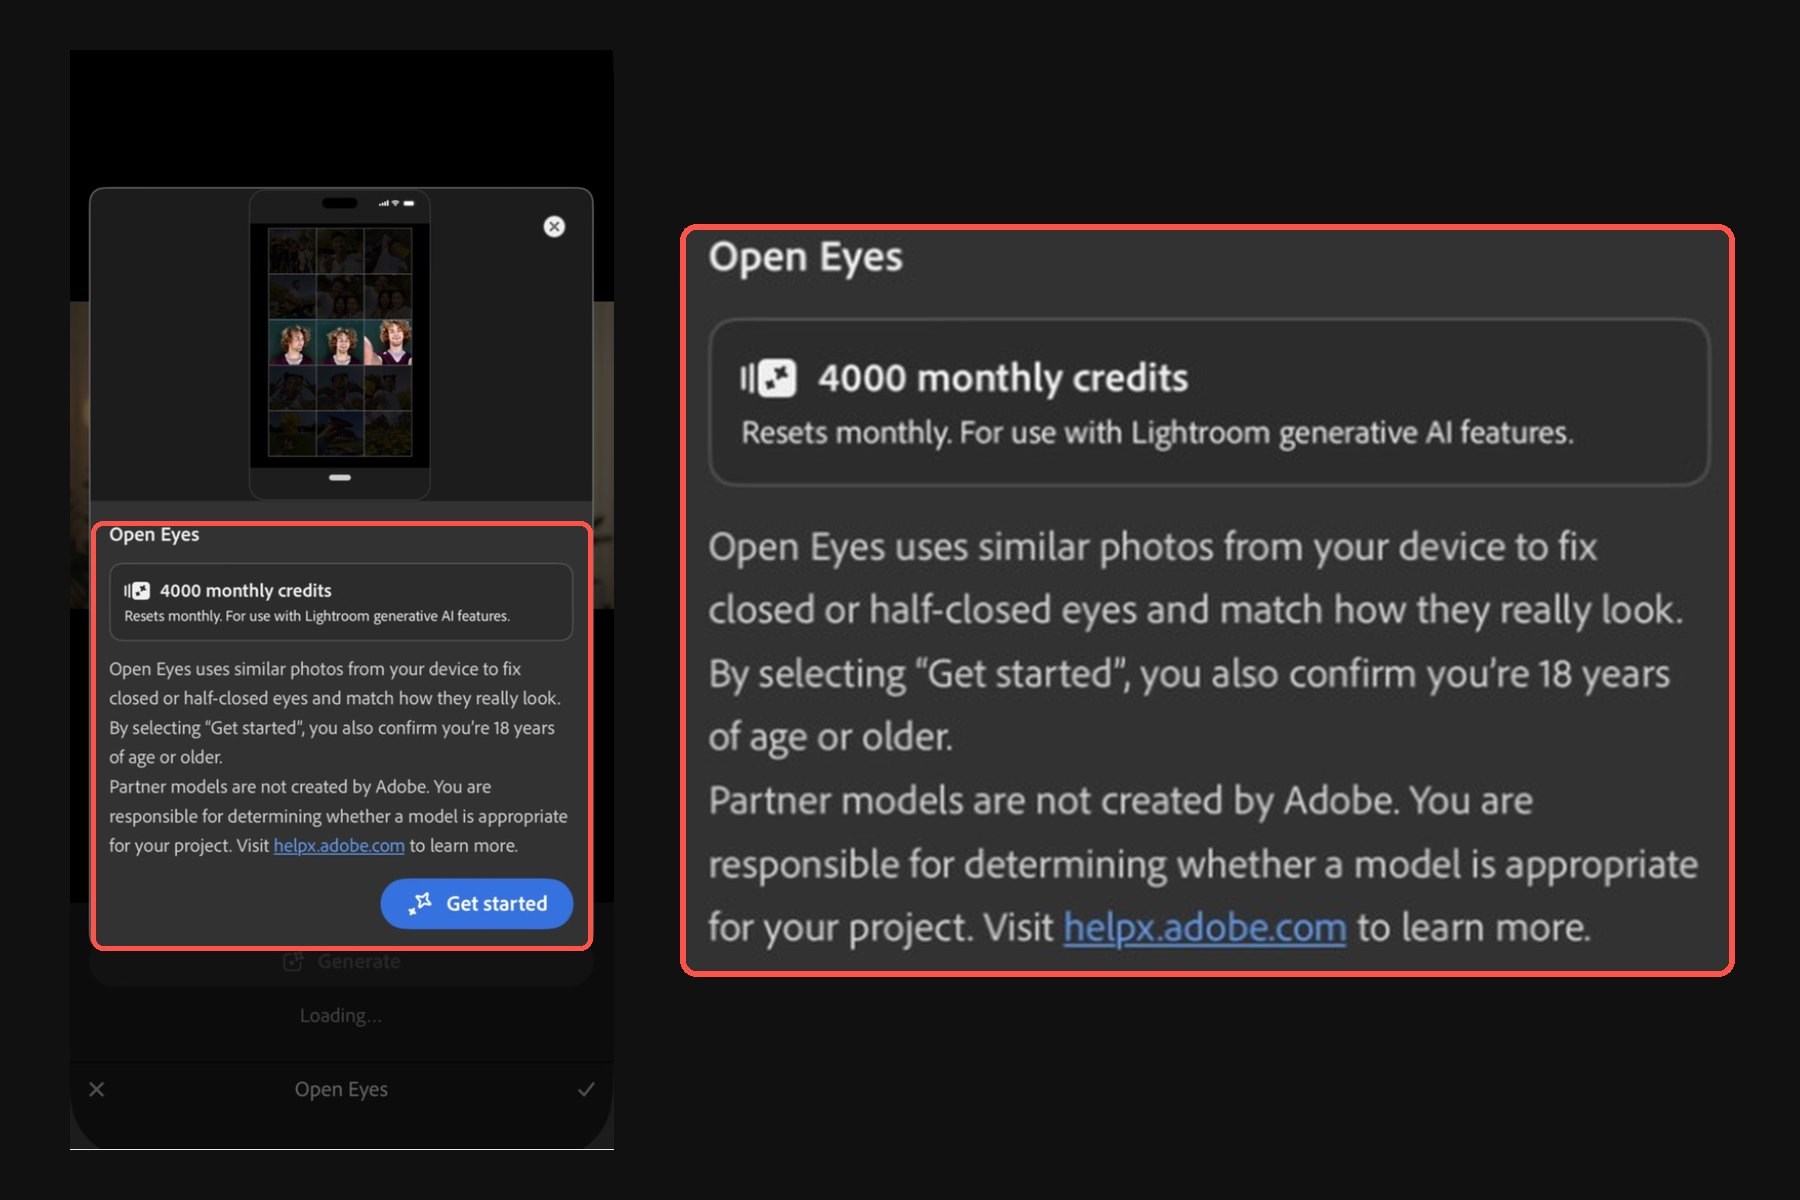Click 'Resets monthly' line in phone dialog
The height and width of the screenshot is (1200, 1800).
tap(317, 616)
